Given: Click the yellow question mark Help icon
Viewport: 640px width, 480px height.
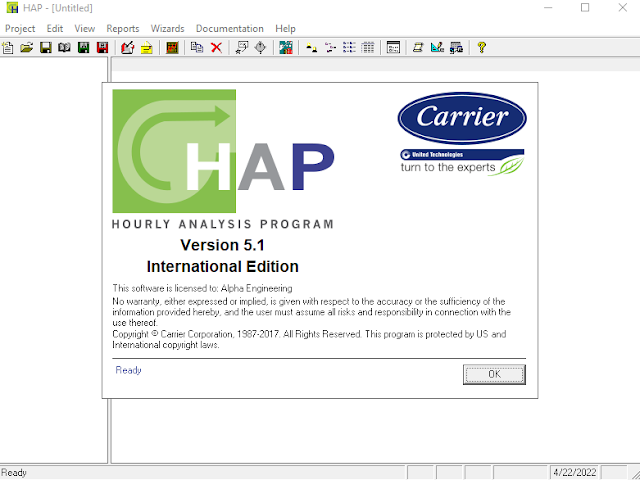Looking at the screenshot, I should (482, 48).
